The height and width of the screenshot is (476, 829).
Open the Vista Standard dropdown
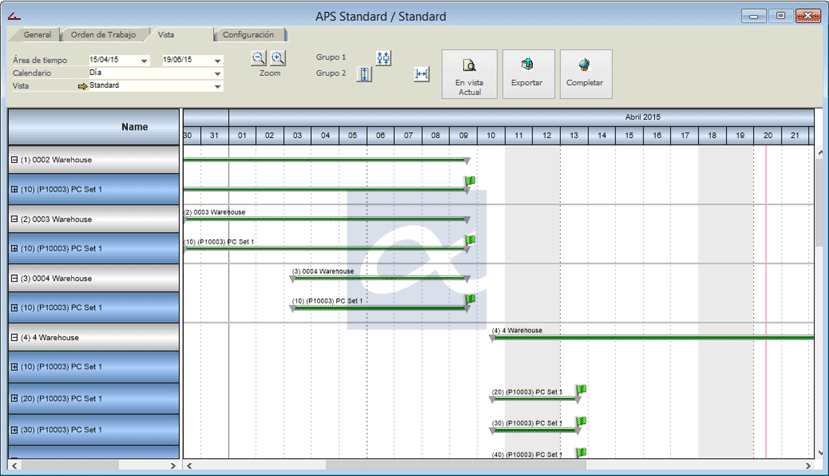point(215,86)
